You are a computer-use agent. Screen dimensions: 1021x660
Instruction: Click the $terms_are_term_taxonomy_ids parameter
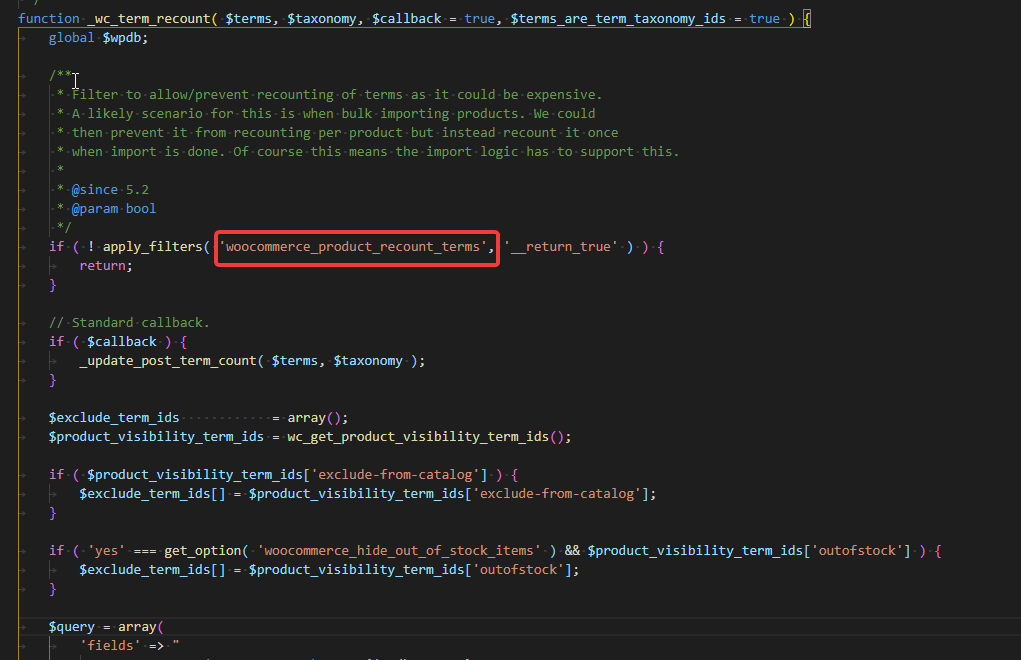point(618,19)
